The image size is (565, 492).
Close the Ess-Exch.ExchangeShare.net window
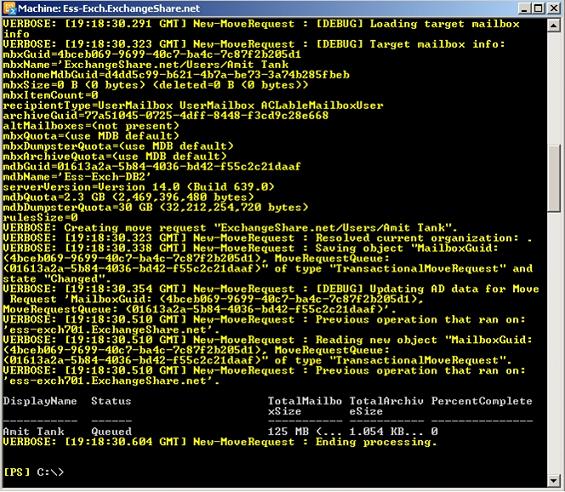[x=553, y=8]
